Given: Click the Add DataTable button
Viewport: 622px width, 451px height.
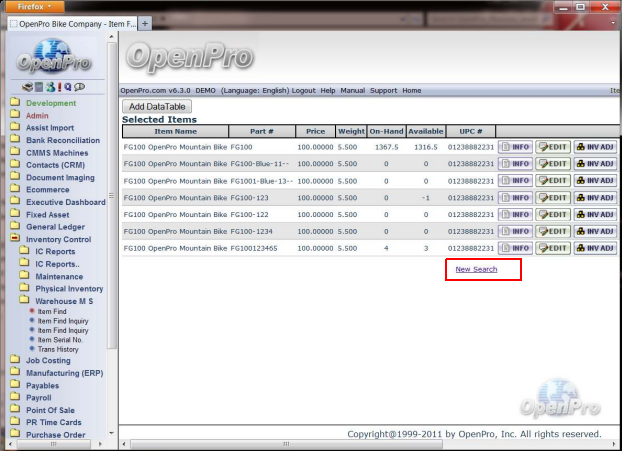Looking at the screenshot, I should click(x=155, y=107).
